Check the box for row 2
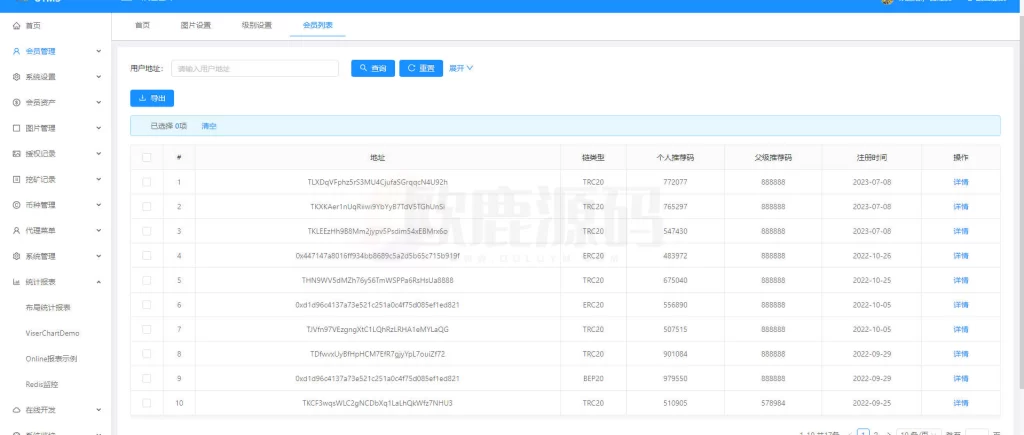This screenshot has height=435, width=1024. (146, 206)
